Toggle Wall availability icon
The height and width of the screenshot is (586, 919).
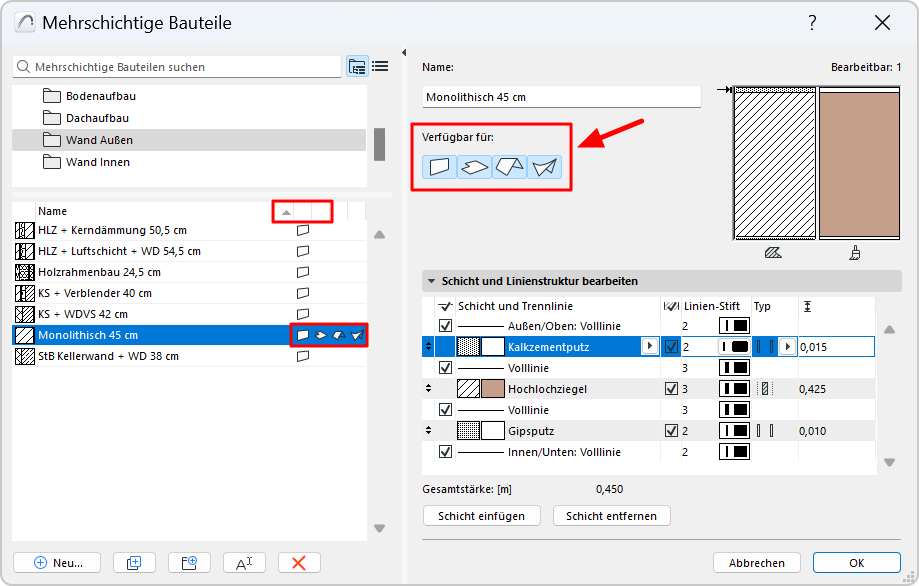tap(439, 167)
